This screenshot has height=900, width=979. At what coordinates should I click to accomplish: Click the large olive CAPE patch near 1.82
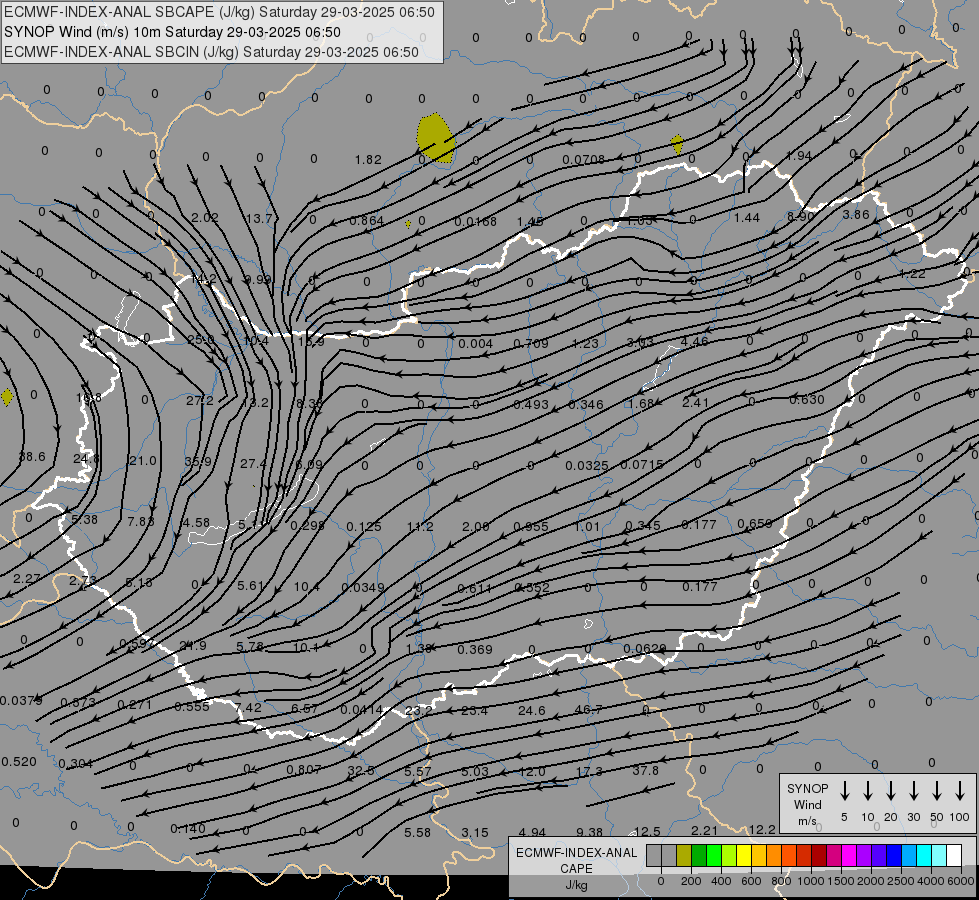tap(435, 138)
